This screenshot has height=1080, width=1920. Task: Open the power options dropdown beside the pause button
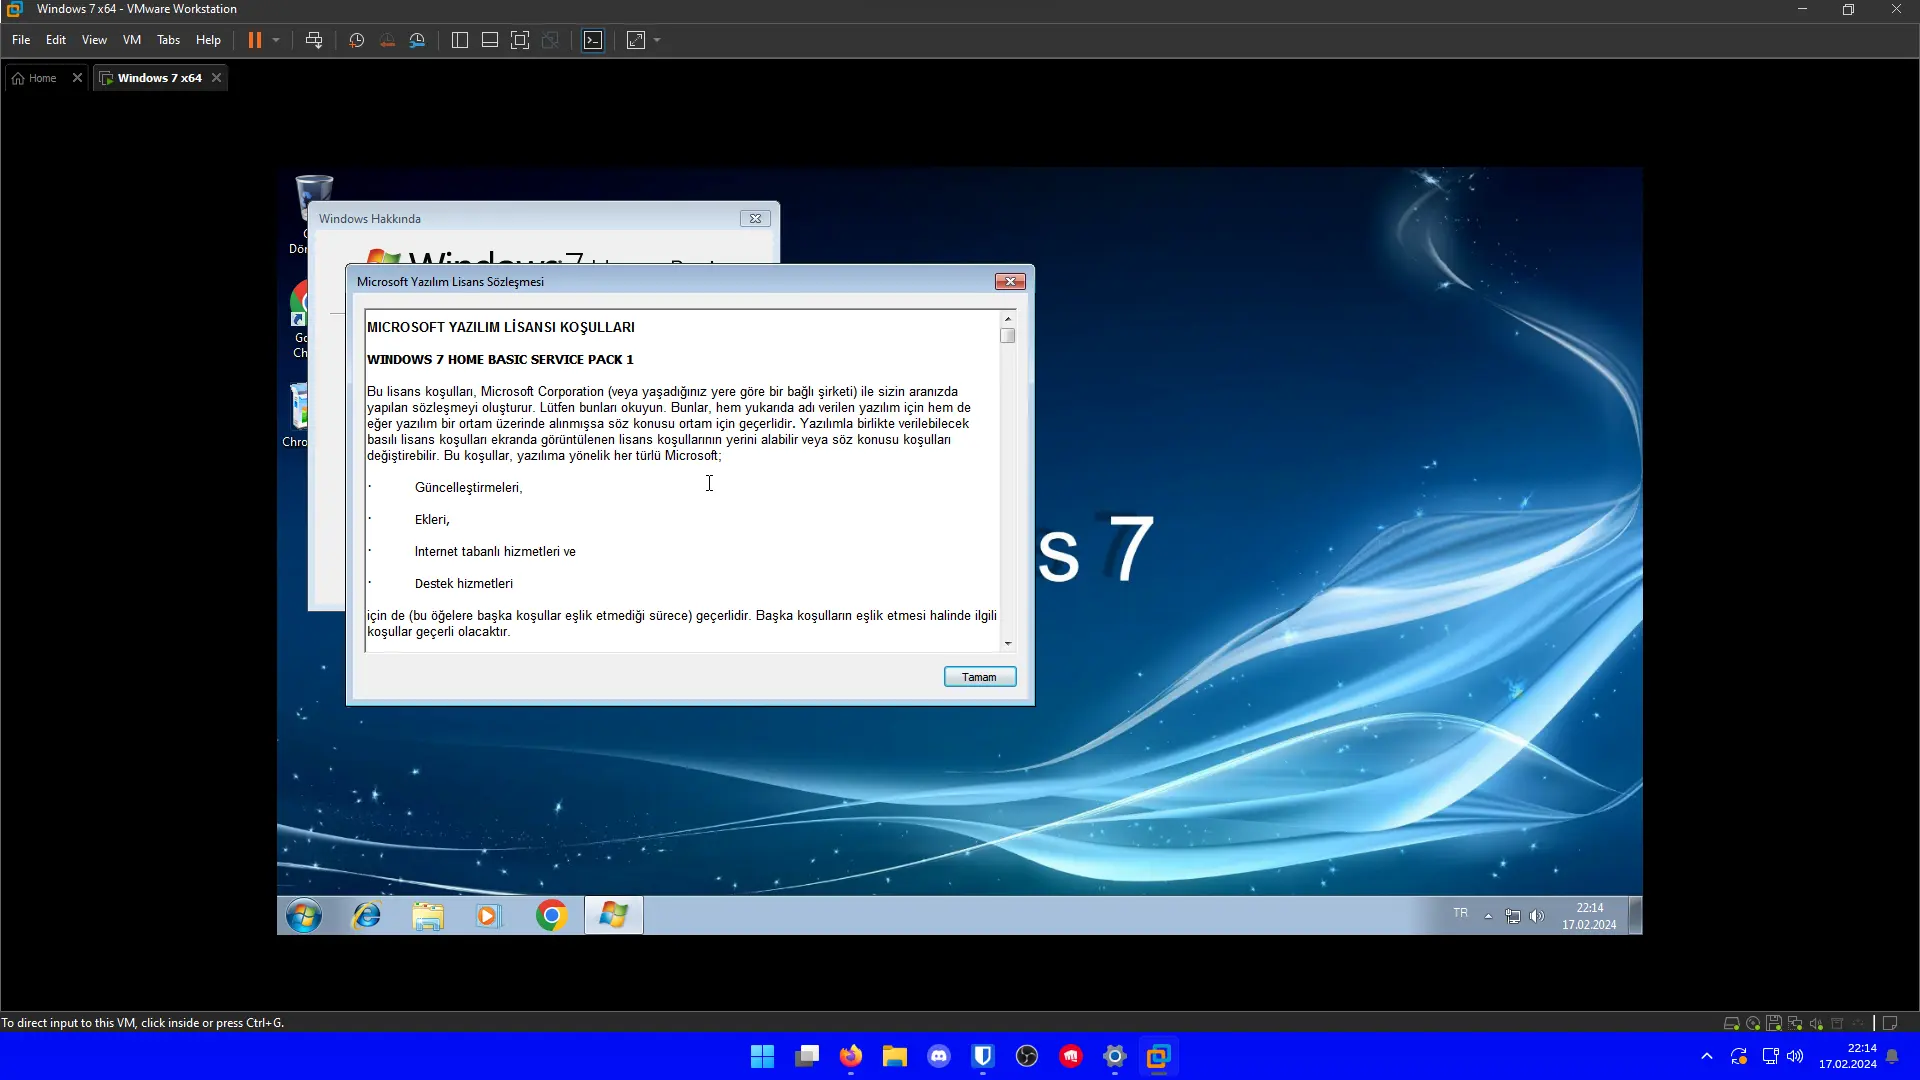pos(276,40)
